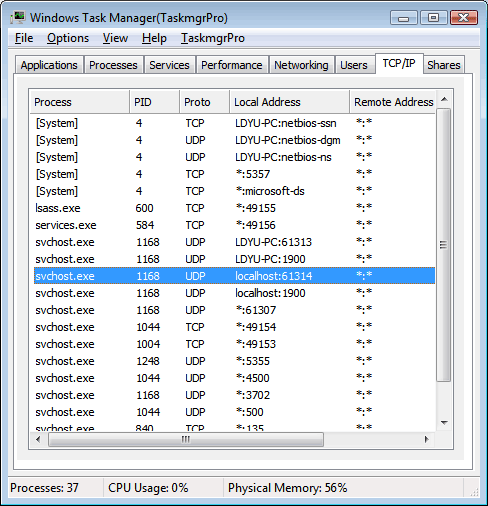The image size is (488, 506).
Task: Switch to the Processes tab
Action: point(113,65)
